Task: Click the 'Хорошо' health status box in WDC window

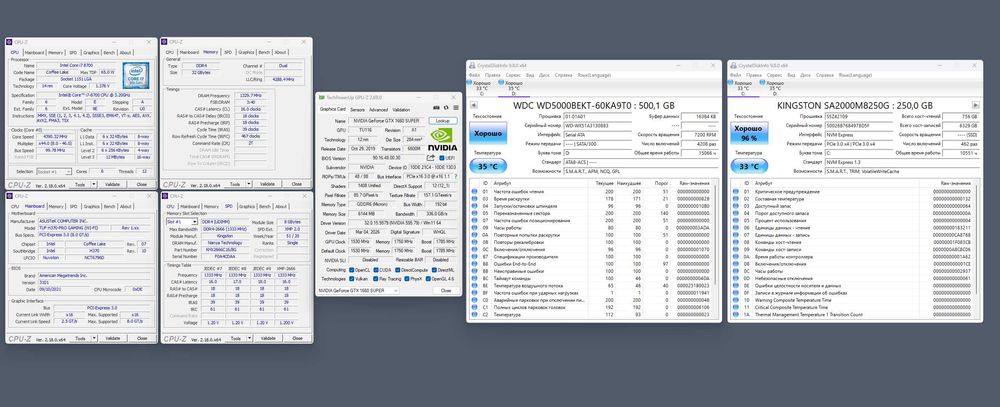Action: click(488, 133)
